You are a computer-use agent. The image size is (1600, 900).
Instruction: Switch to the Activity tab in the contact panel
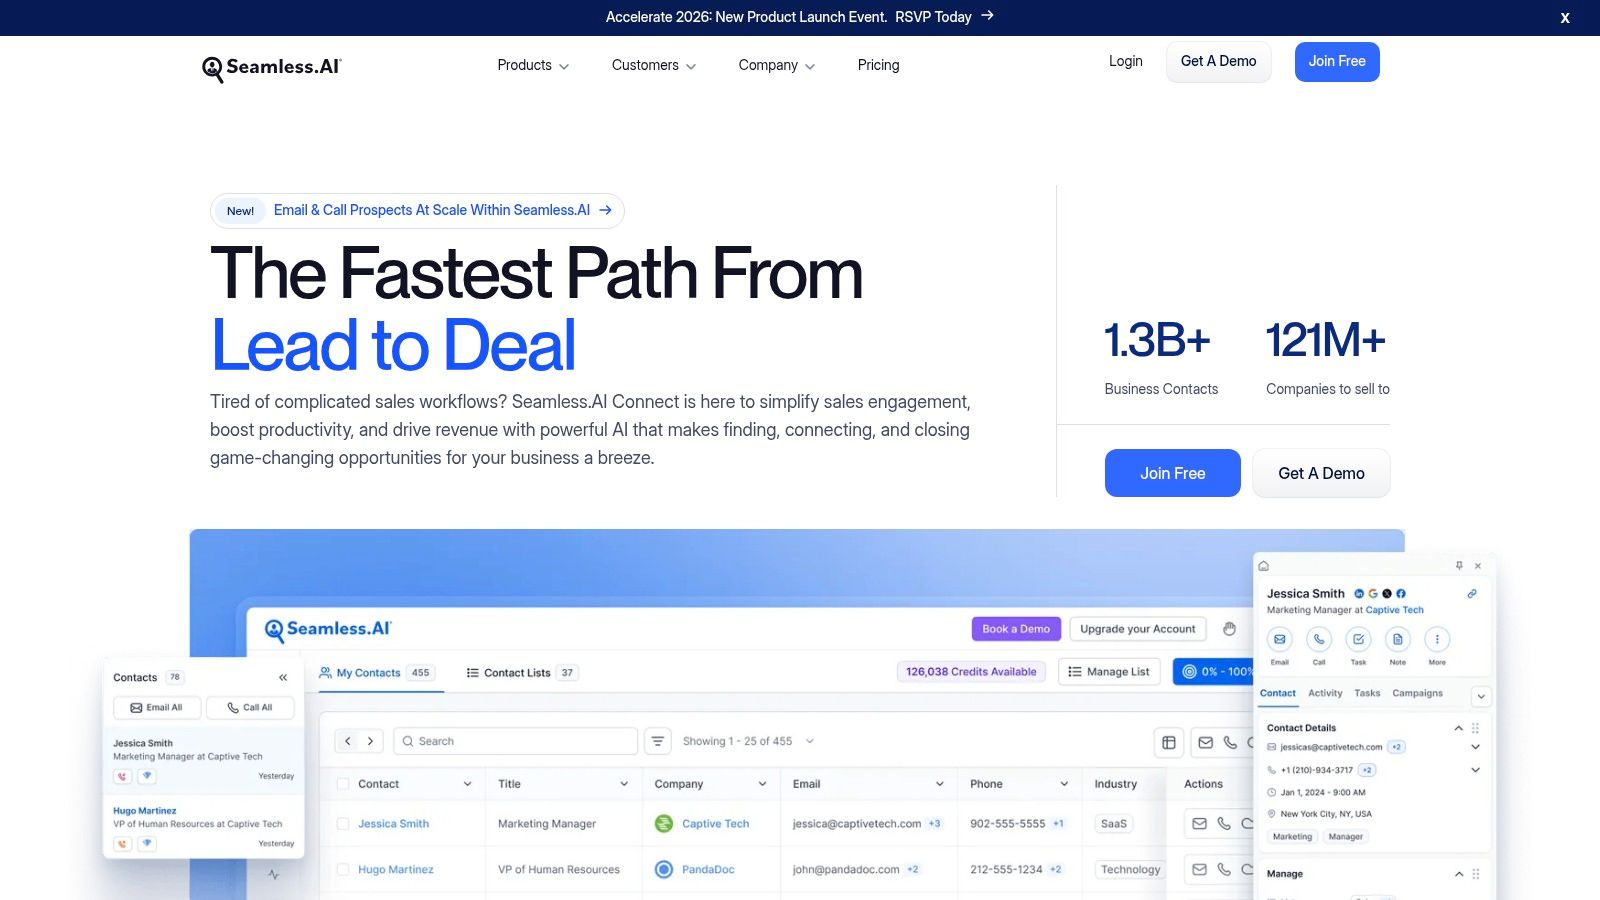click(1325, 693)
